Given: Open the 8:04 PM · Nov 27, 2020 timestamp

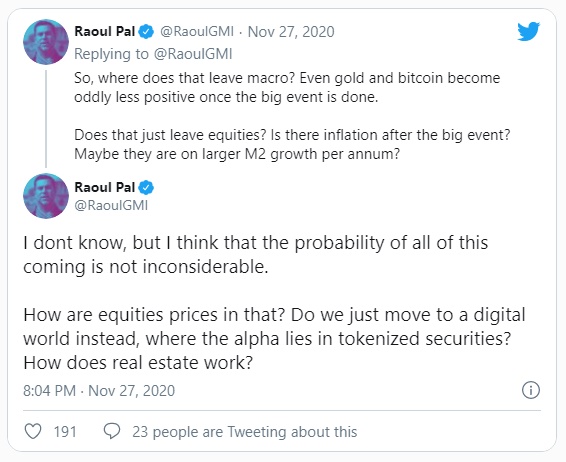Looking at the screenshot, I should [99, 391].
